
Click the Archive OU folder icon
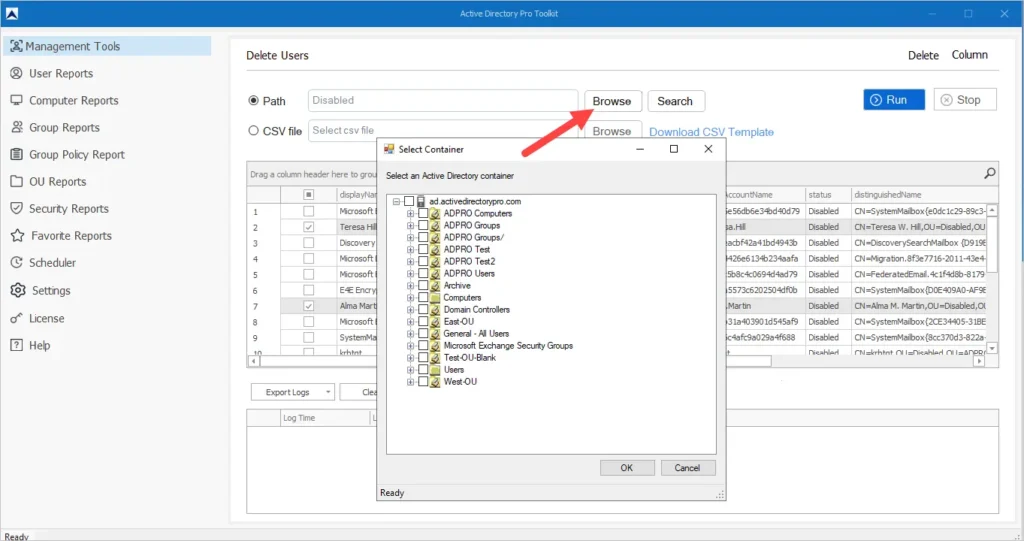[x=435, y=286]
